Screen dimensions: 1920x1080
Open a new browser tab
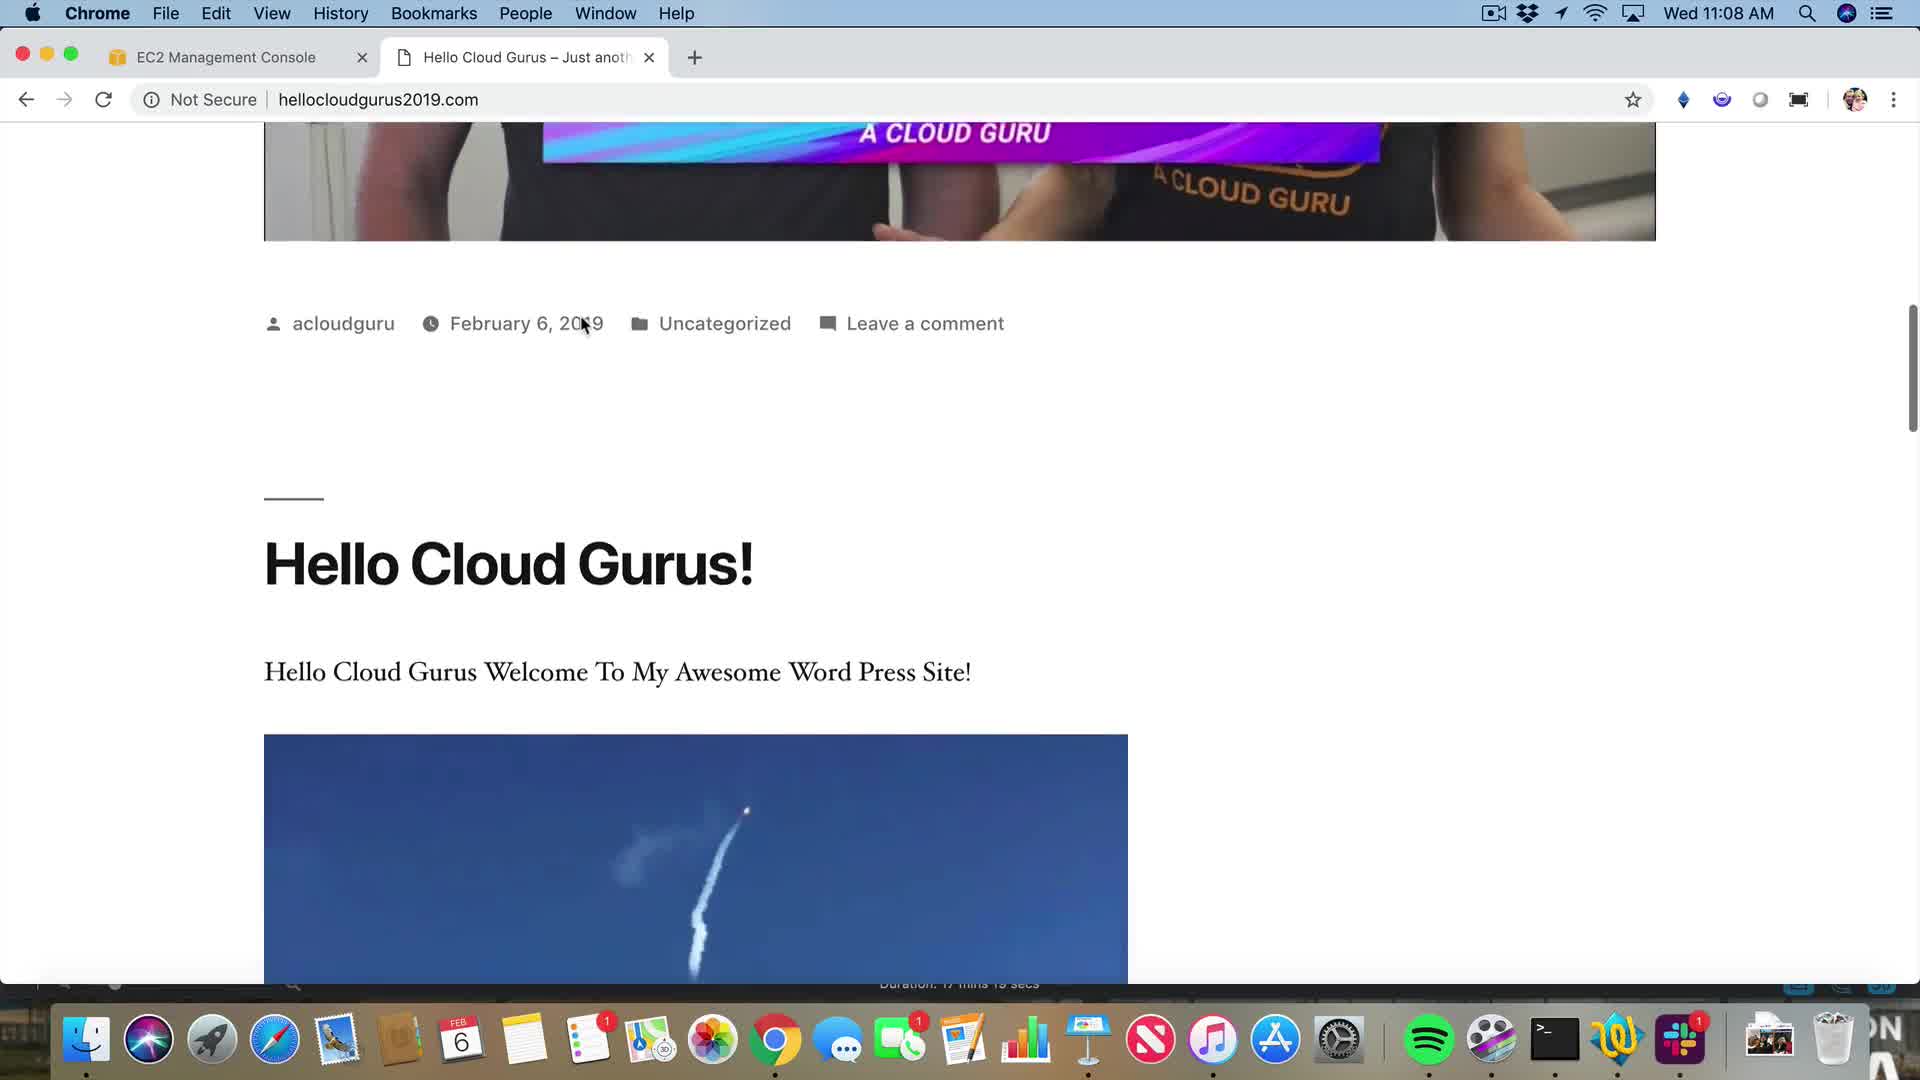click(695, 57)
